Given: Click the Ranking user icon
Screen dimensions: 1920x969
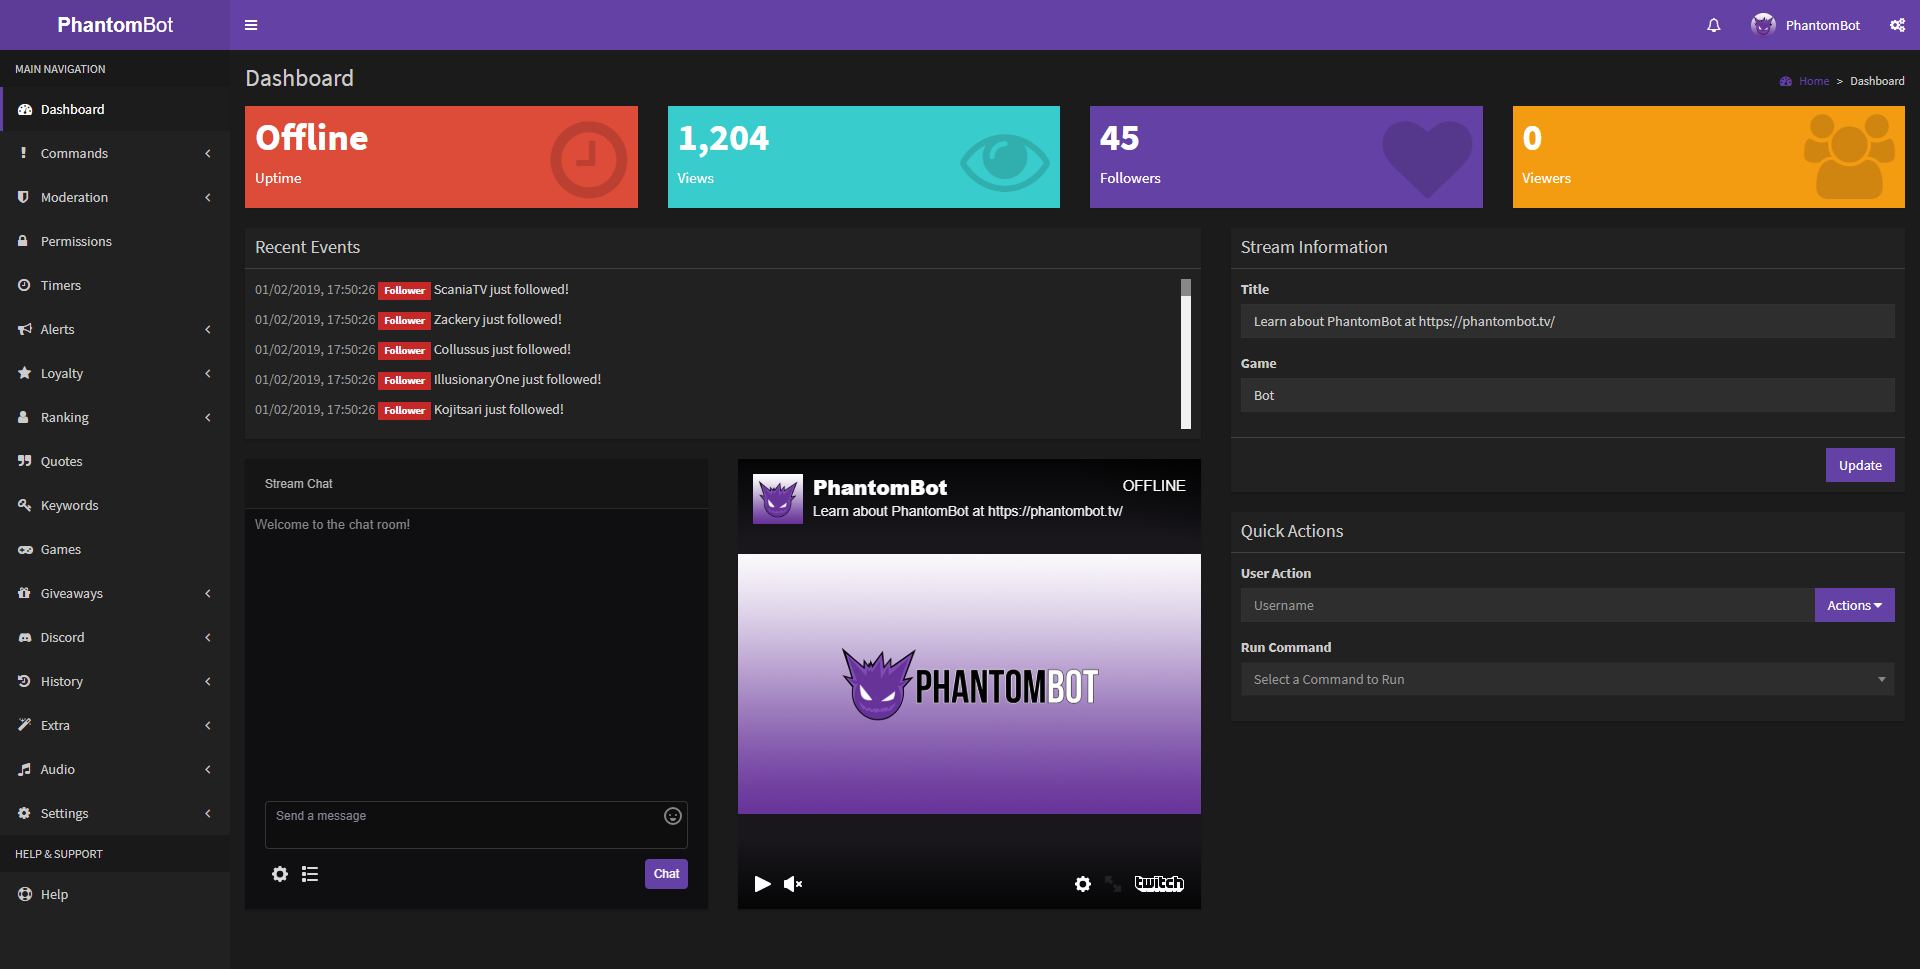Looking at the screenshot, I should pos(23,417).
